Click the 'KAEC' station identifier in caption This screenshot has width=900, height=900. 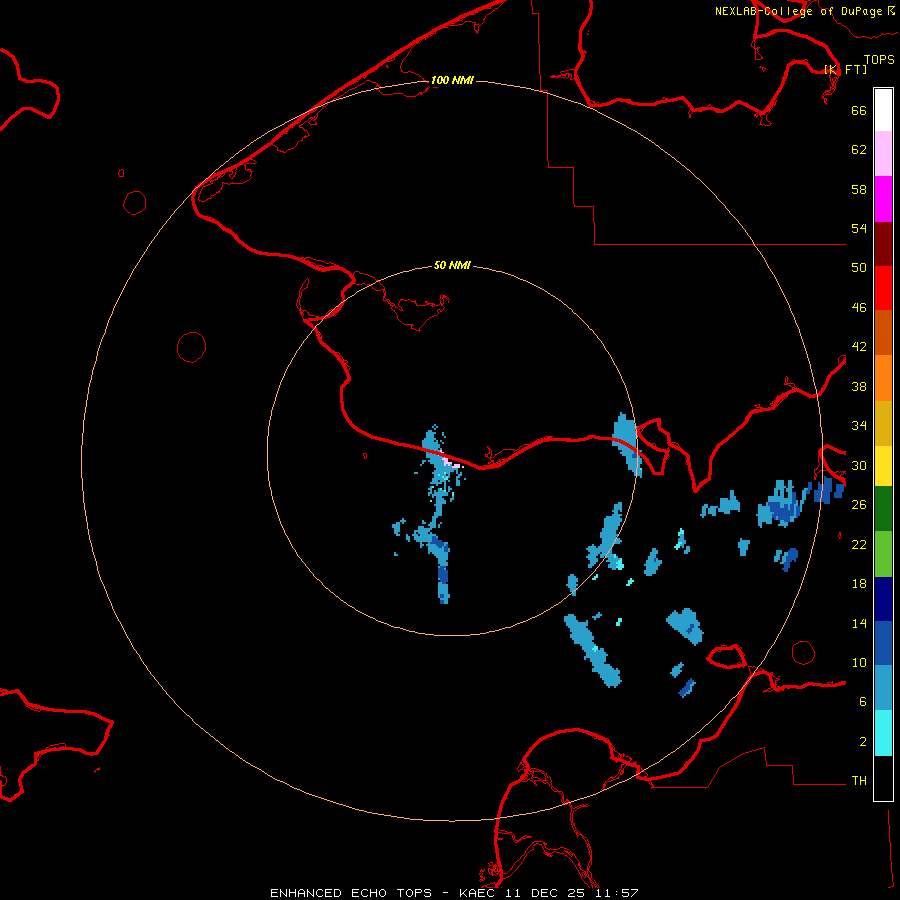[480, 893]
